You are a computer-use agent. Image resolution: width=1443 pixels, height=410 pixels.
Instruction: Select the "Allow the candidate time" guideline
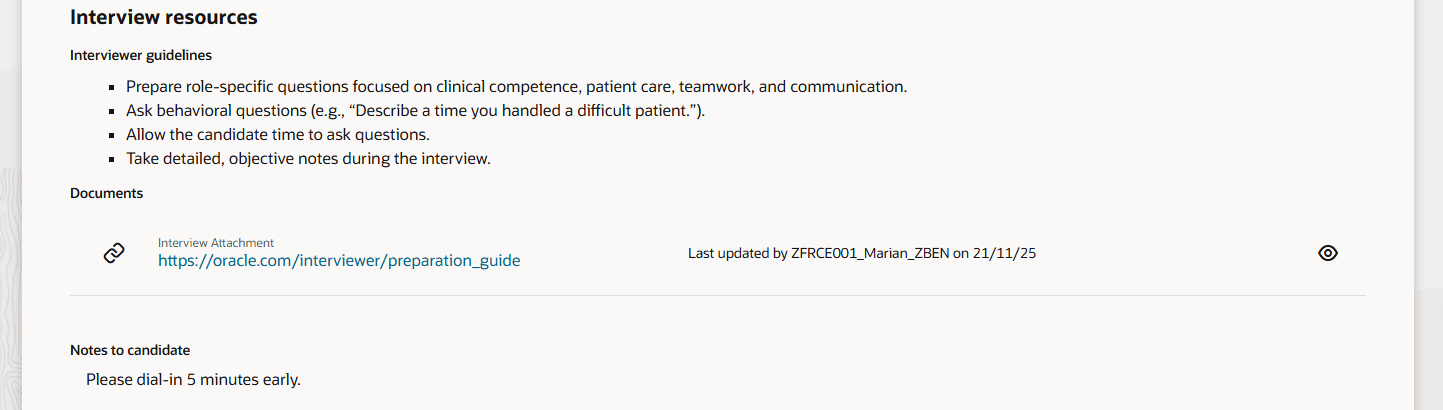[277, 134]
